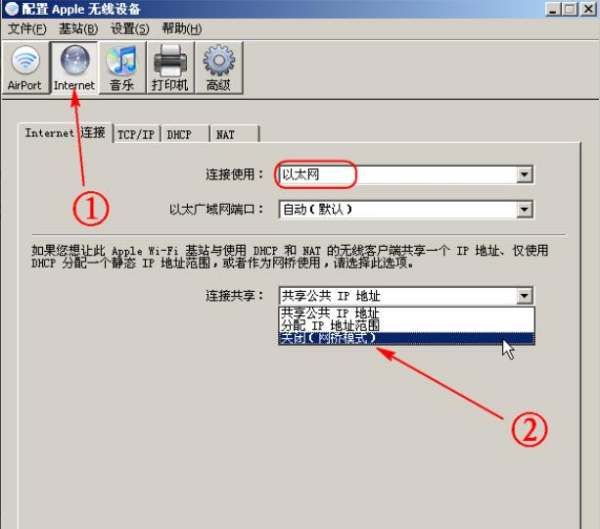Image resolution: width=600 pixels, height=529 pixels.
Task: Click the app icon in title bar
Action: pos(11,8)
